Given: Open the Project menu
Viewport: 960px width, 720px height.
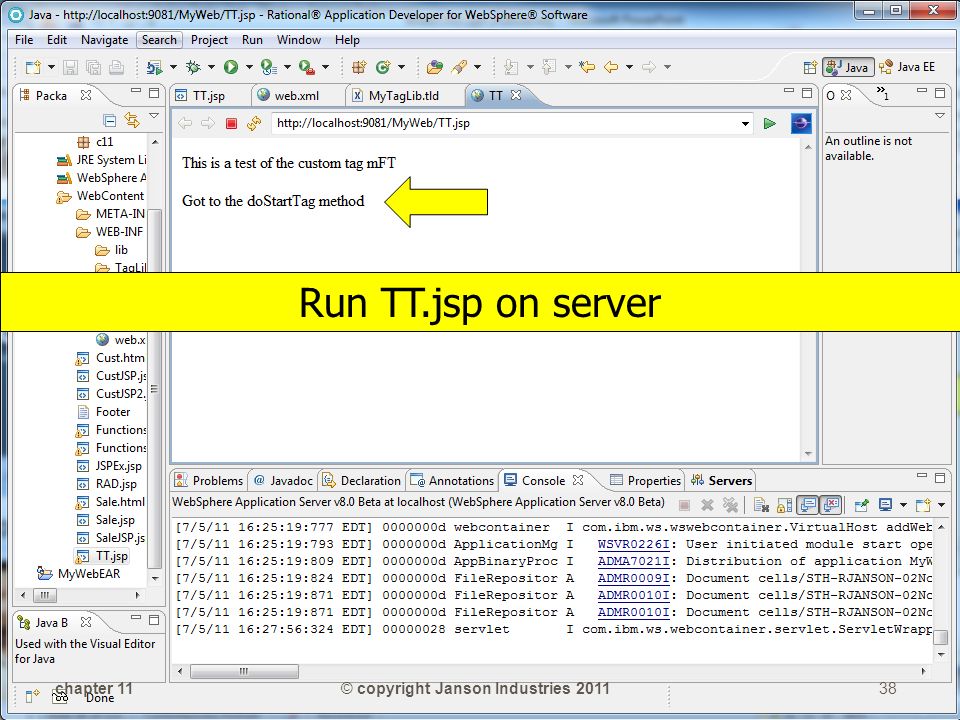Looking at the screenshot, I should (x=209, y=40).
